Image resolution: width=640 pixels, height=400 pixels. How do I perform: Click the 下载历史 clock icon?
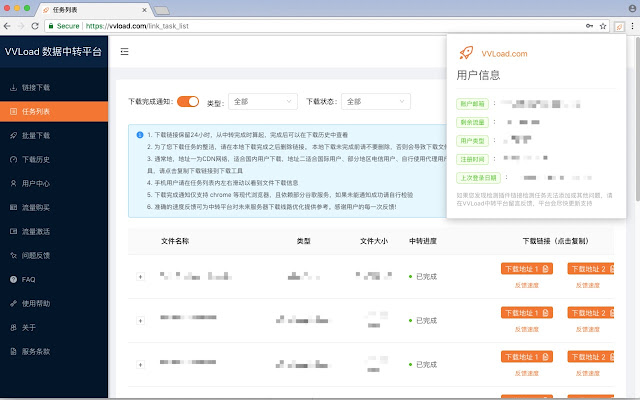point(13,160)
